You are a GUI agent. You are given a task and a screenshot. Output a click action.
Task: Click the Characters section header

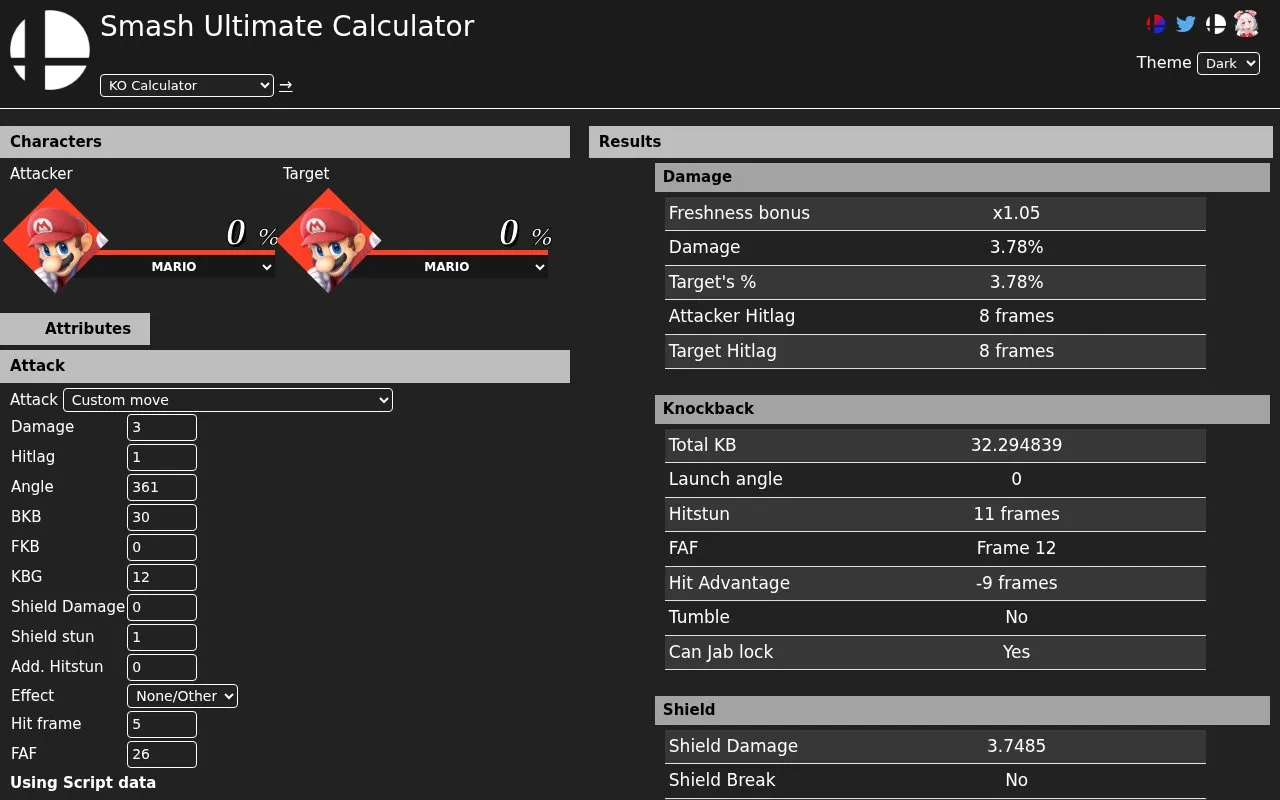click(285, 142)
